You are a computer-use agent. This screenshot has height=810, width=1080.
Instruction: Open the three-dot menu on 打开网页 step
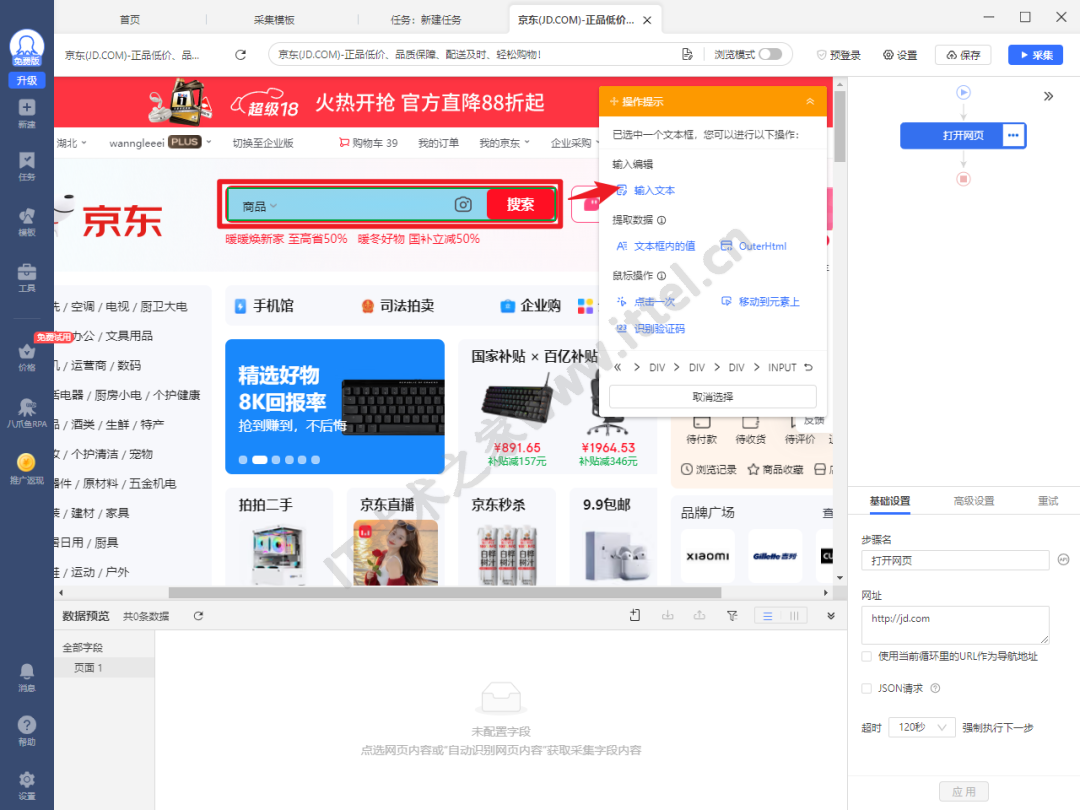1013,135
